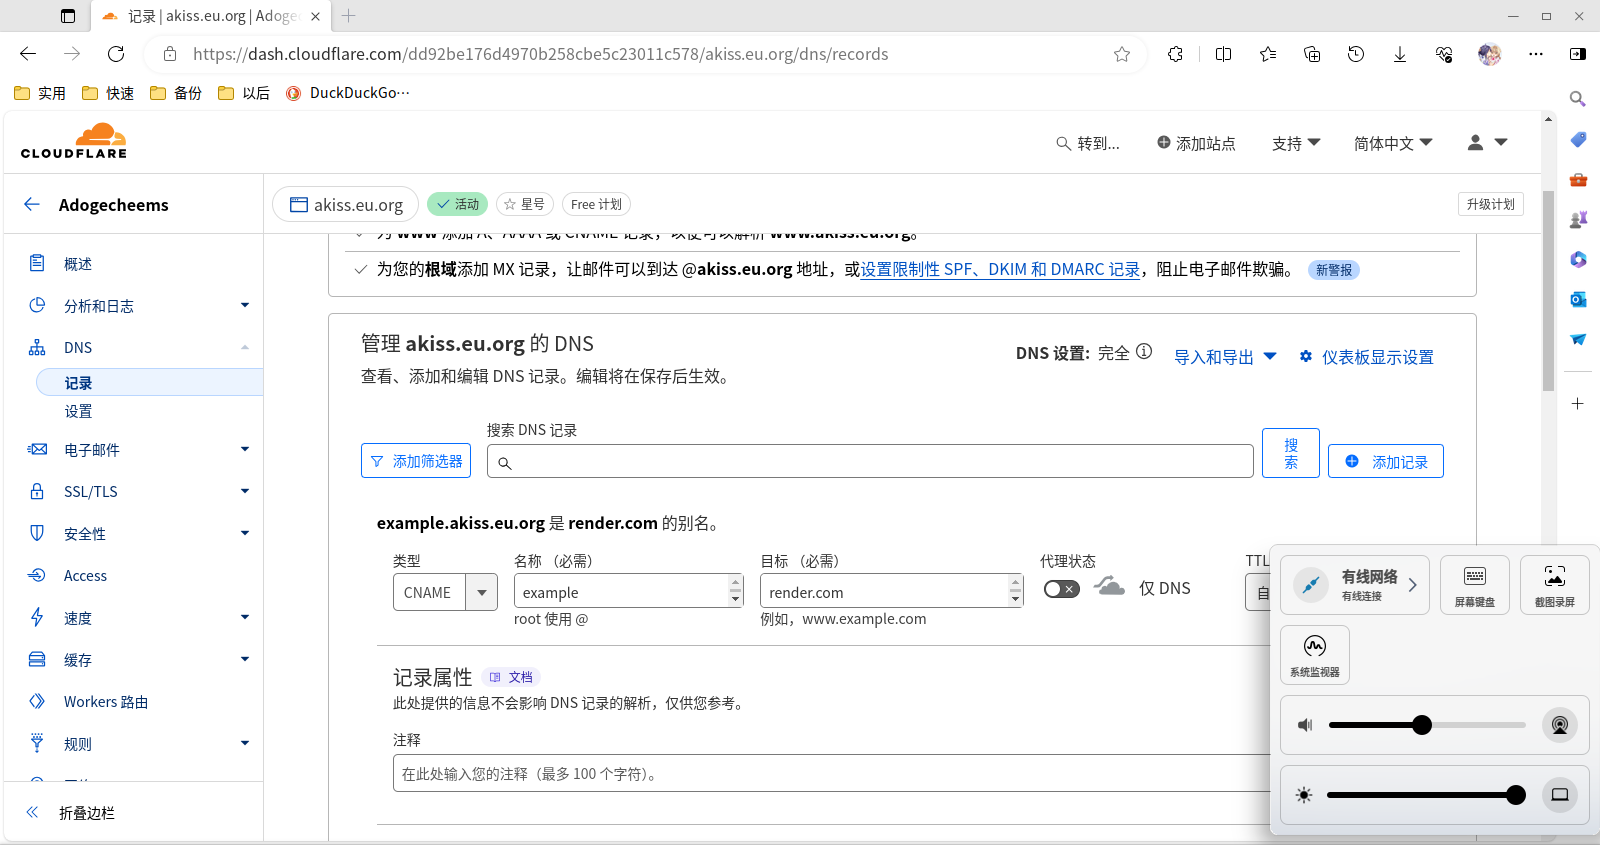Viewport: 1600px width, 845px height.
Task: Open the browser favorites list icon
Action: tap(1268, 54)
